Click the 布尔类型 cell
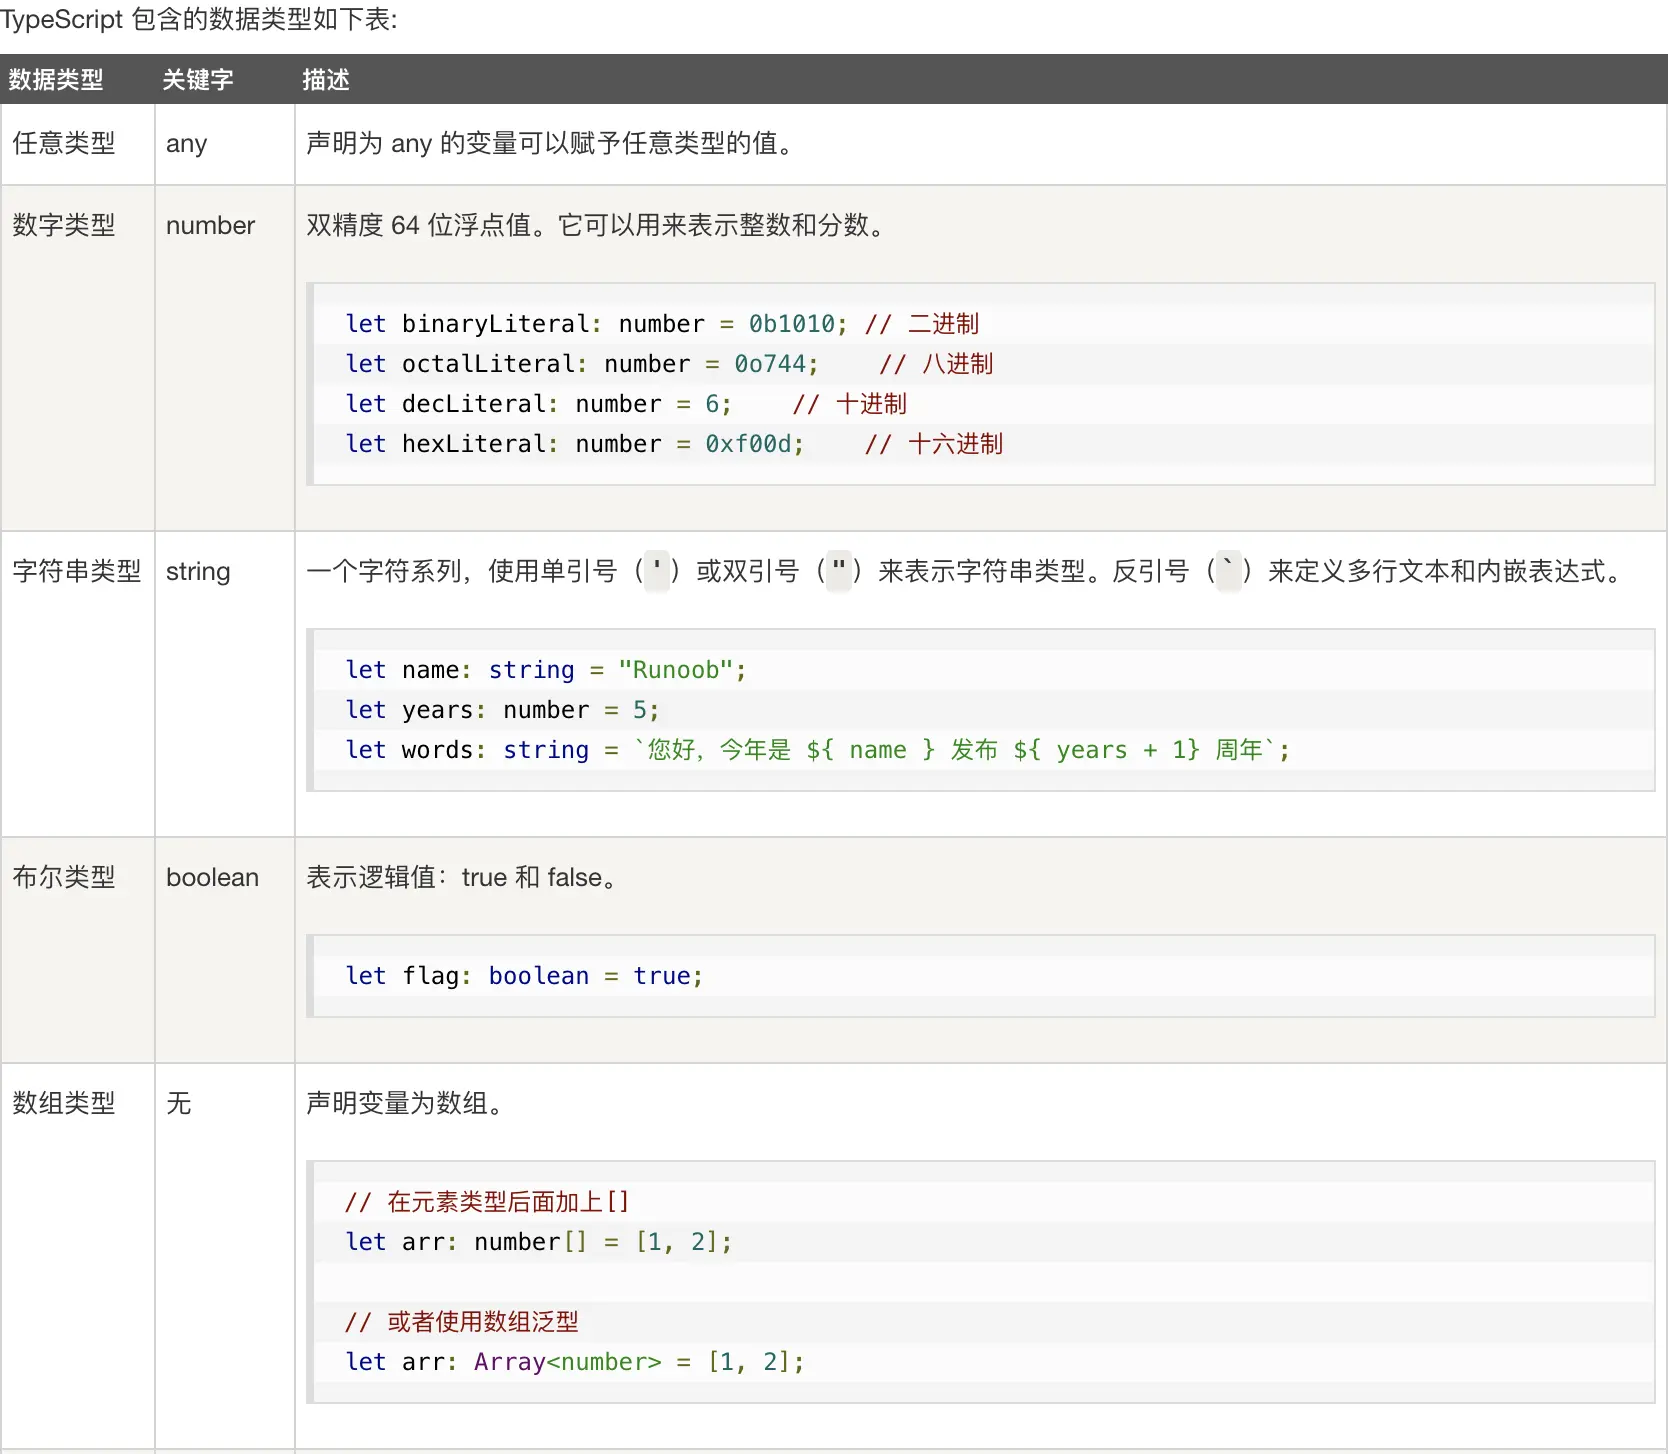 64,877
